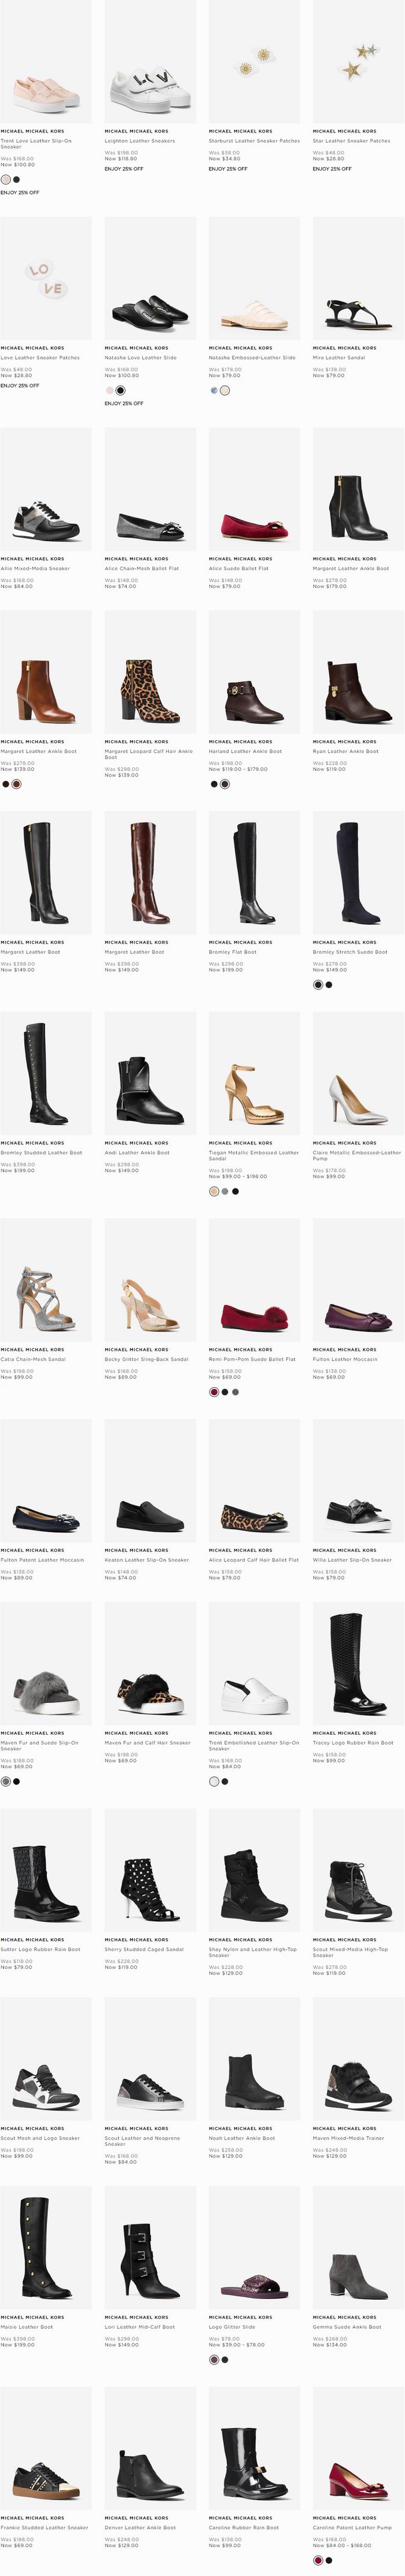Select black swatch for Trent Love Slip-On Sneaker
Image resolution: width=405 pixels, height=2576 pixels.
click(16, 180)
